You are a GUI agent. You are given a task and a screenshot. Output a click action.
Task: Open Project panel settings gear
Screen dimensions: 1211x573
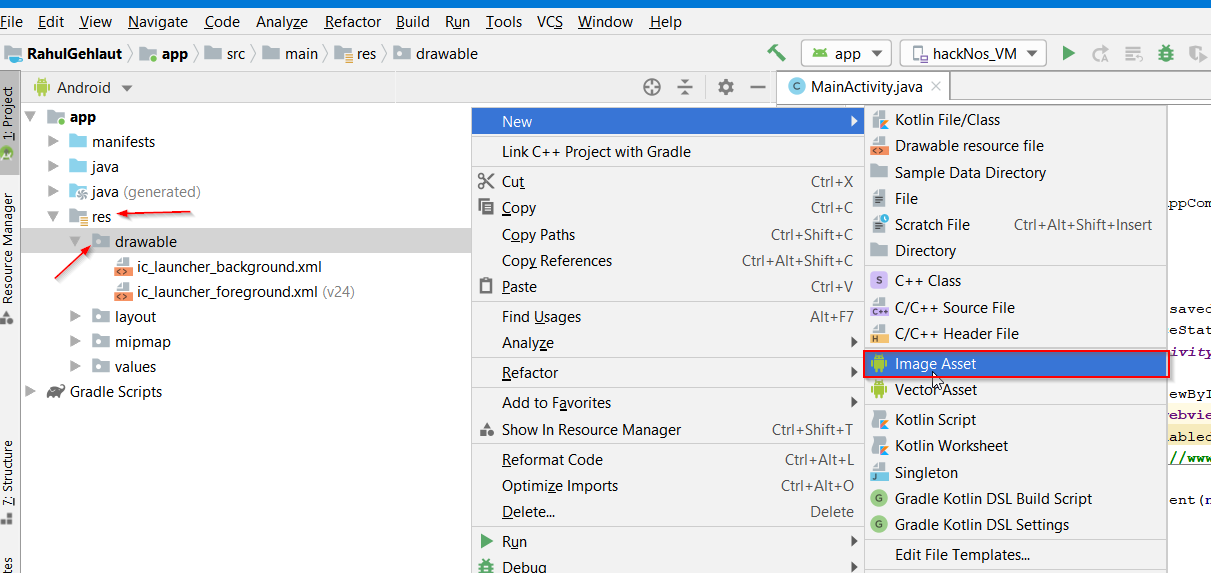[x=726, y=87]
